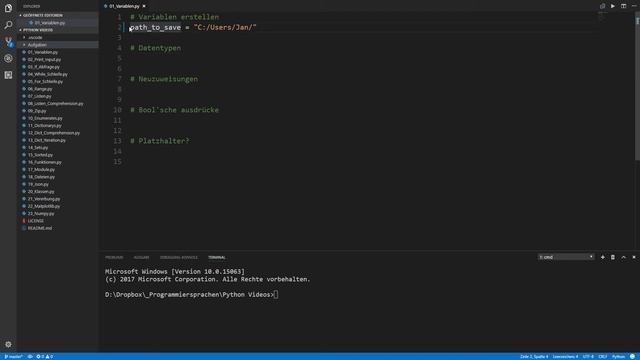Click the feedback smiley in status bar
This screenshot has width=640, height=360.
632,357
